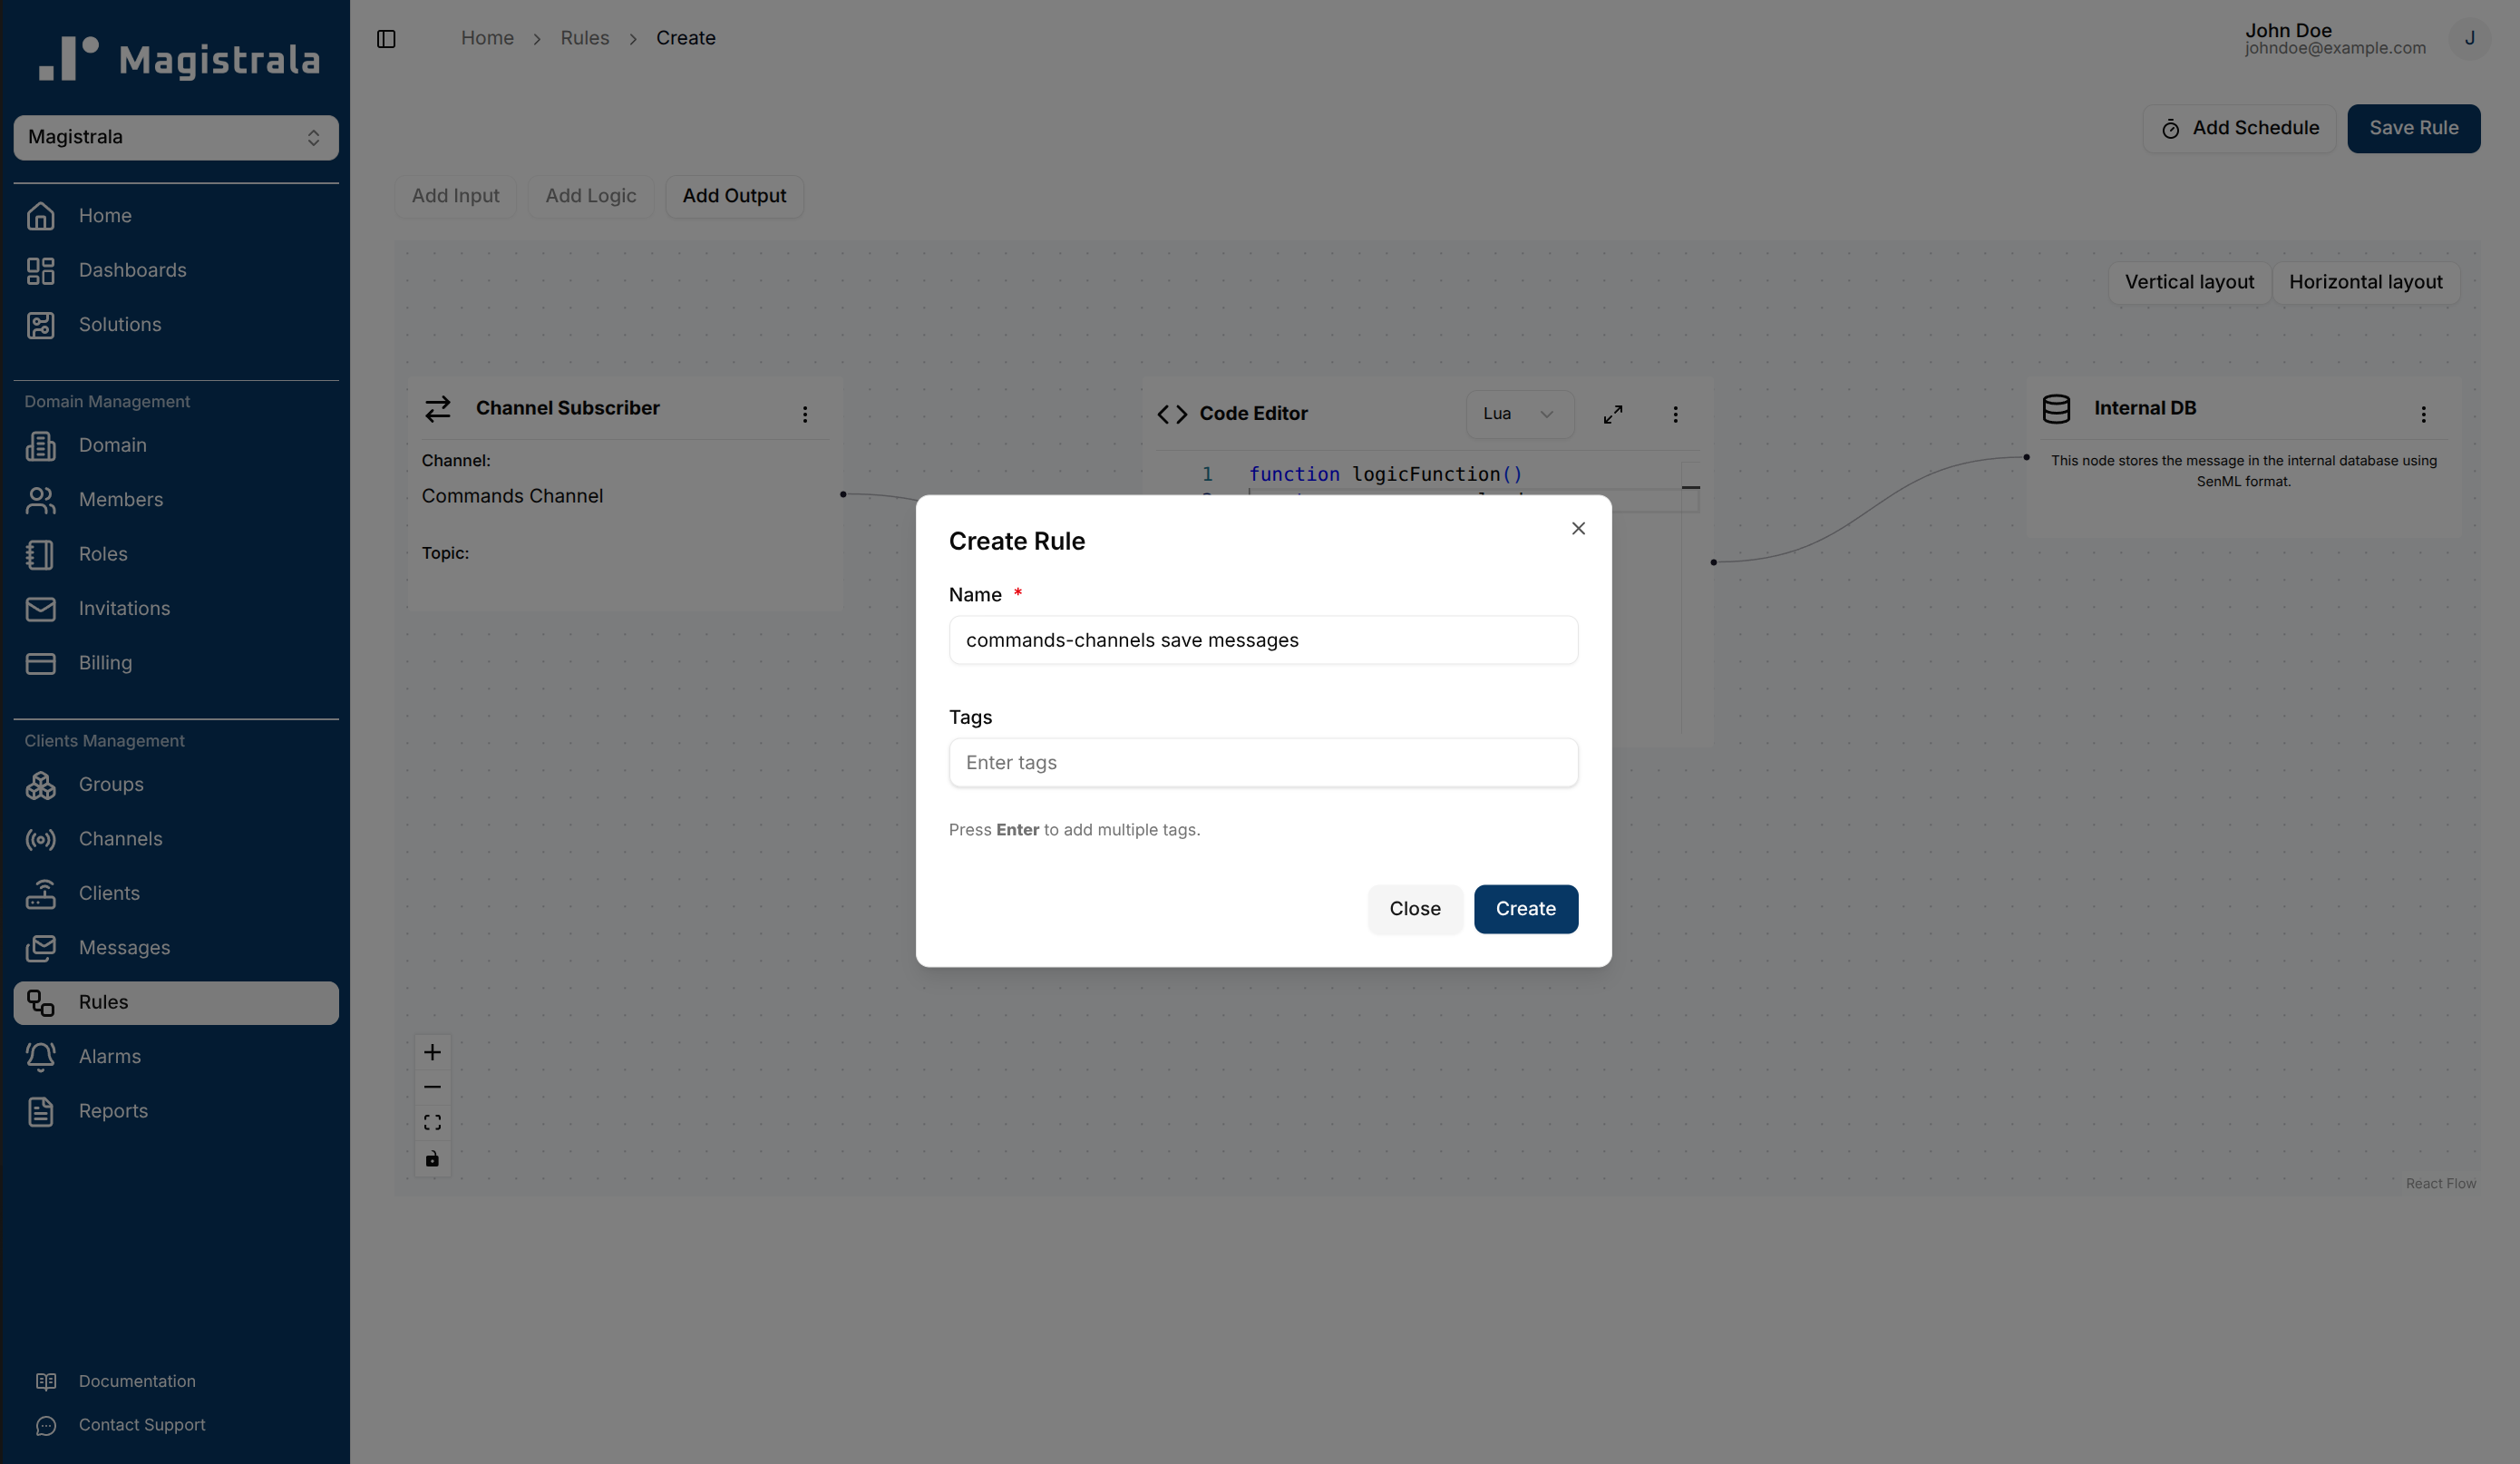Click the Dashboards grid icon

click(x=41, y=271)
